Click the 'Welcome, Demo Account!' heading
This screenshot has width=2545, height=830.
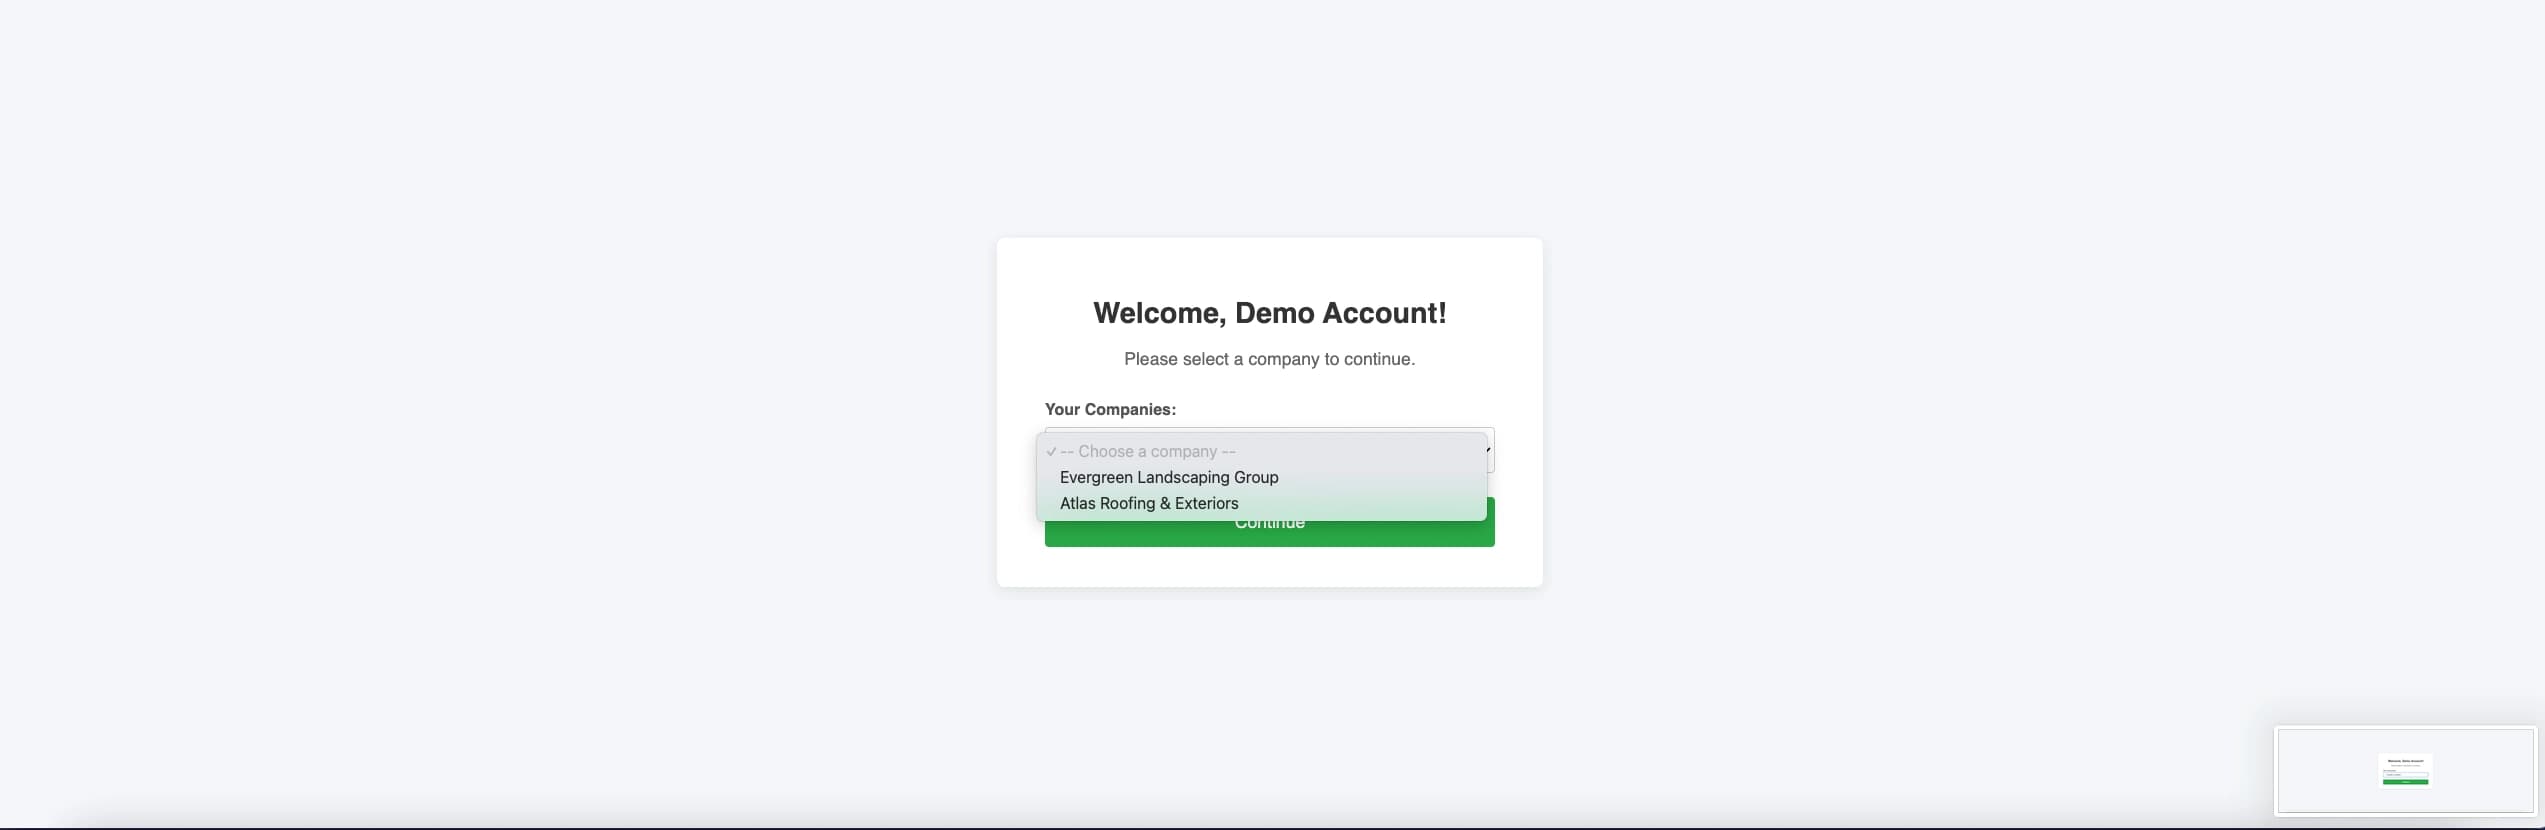pyautogui.click(x=1269, y=313)
